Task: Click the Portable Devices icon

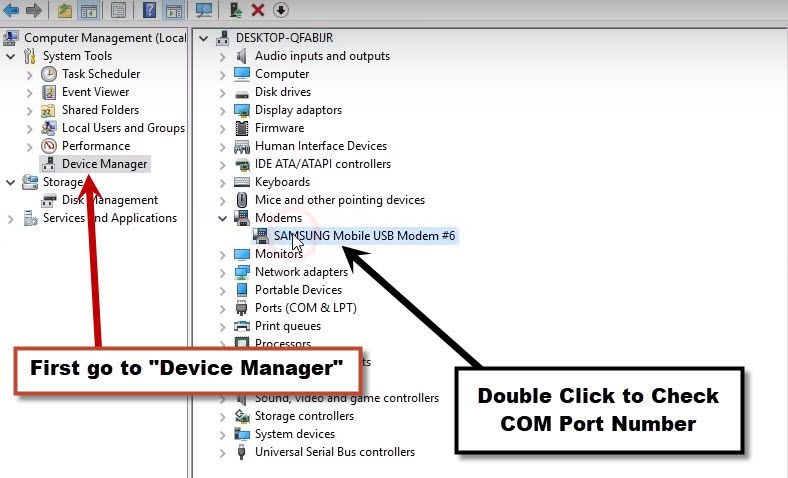Action: click(x=242, y=290)
